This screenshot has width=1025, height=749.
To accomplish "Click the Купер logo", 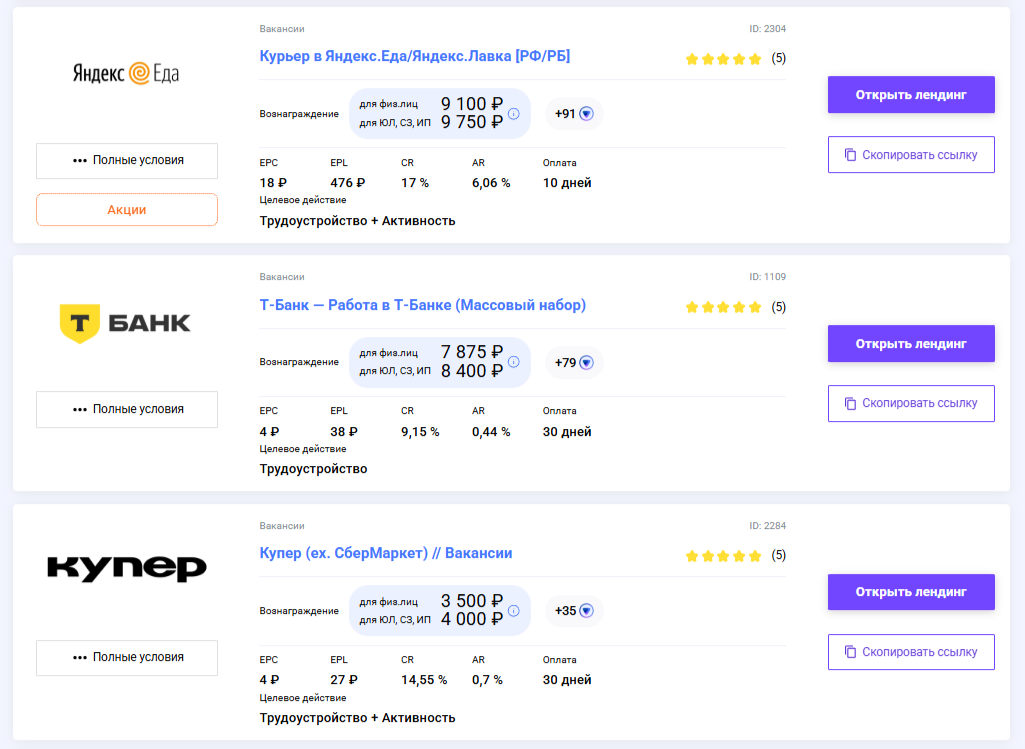I will (x=127, y=568).
